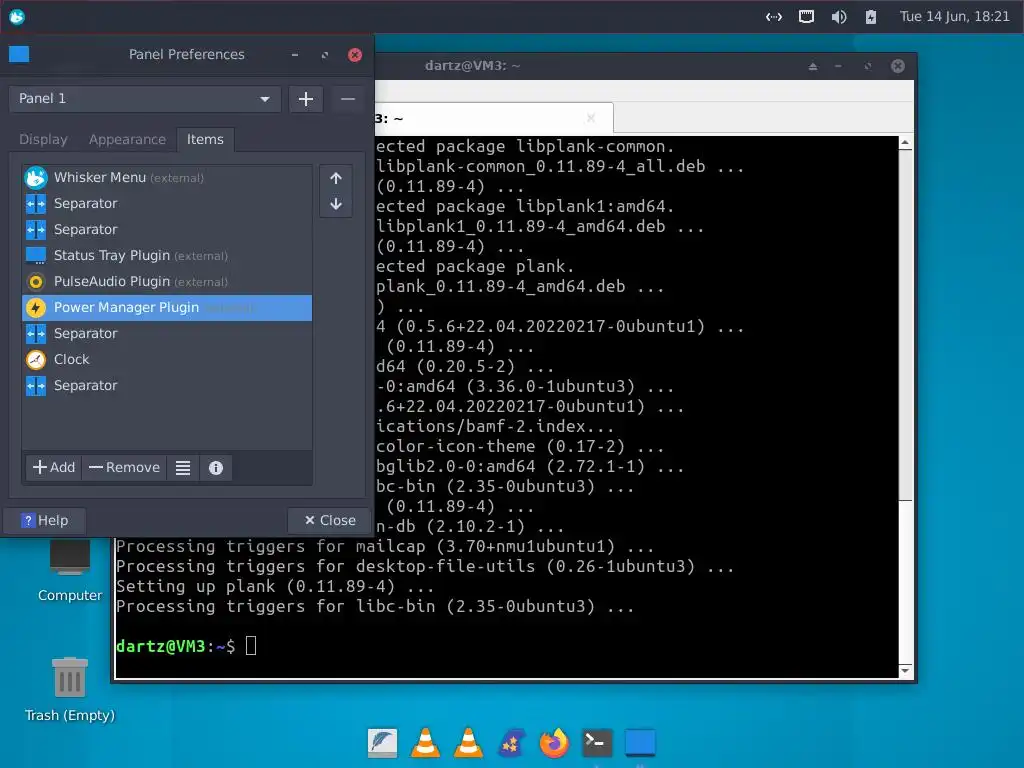1024x768 pixels.
Task: Open the notification tray icon
Action: pos(807,16)
